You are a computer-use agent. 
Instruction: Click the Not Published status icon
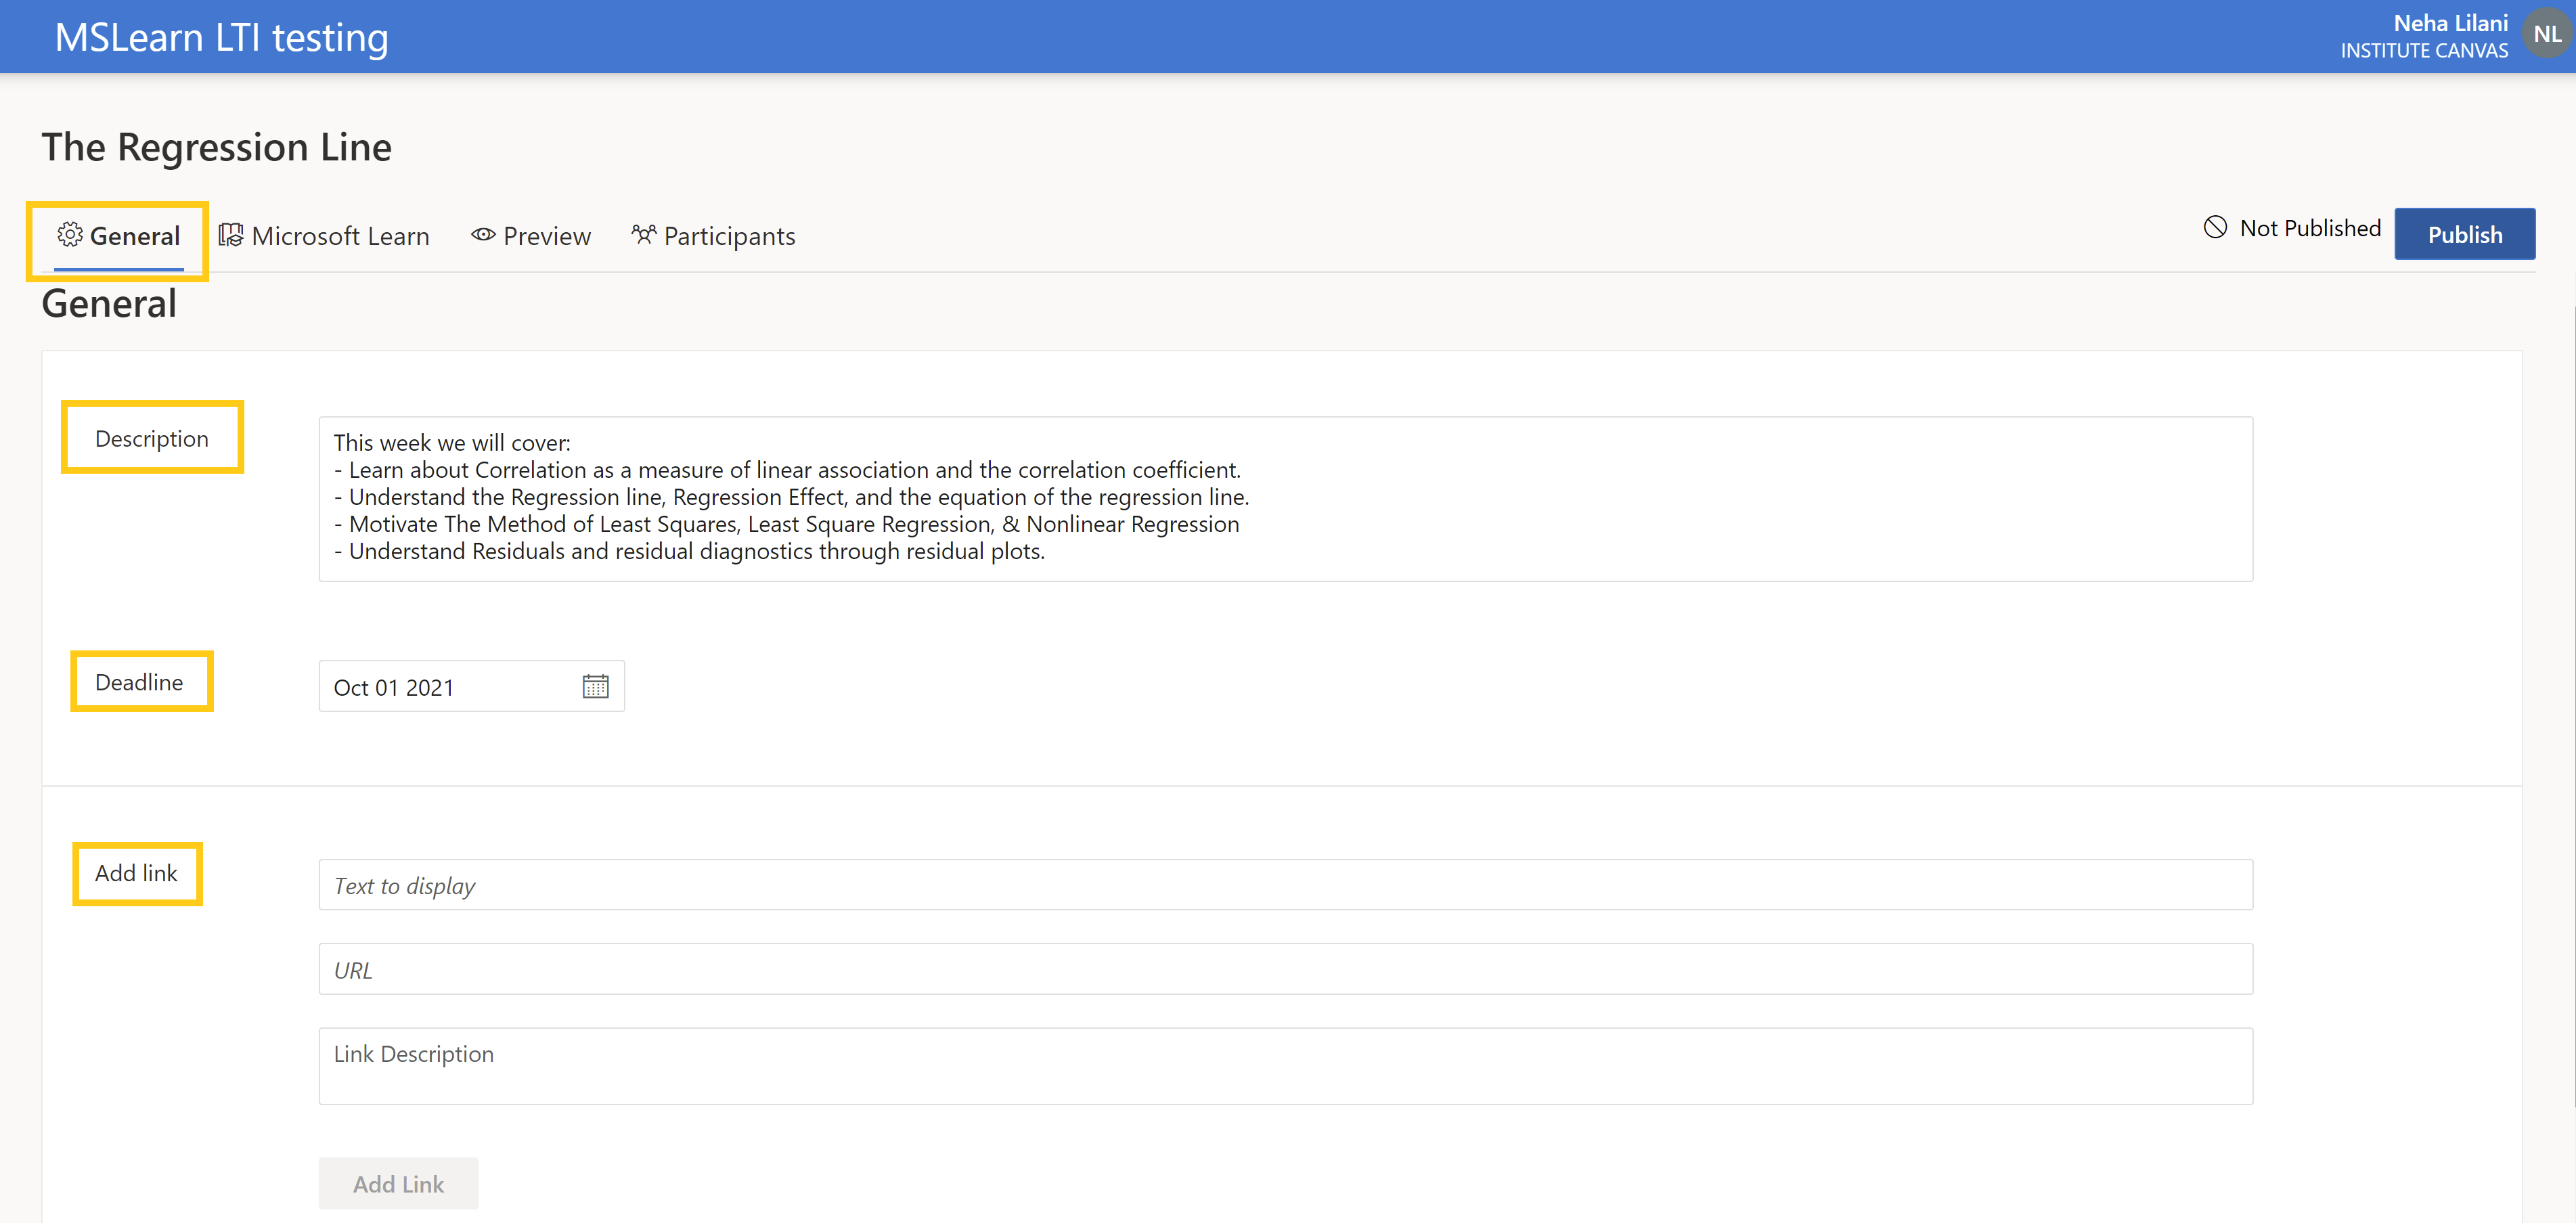tap(2215, 228)
